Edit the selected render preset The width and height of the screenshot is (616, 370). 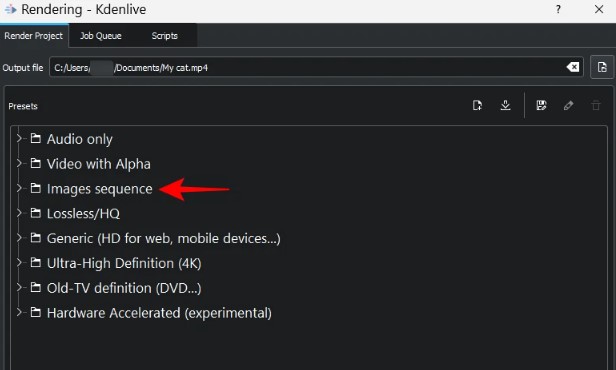click(568, 105)
